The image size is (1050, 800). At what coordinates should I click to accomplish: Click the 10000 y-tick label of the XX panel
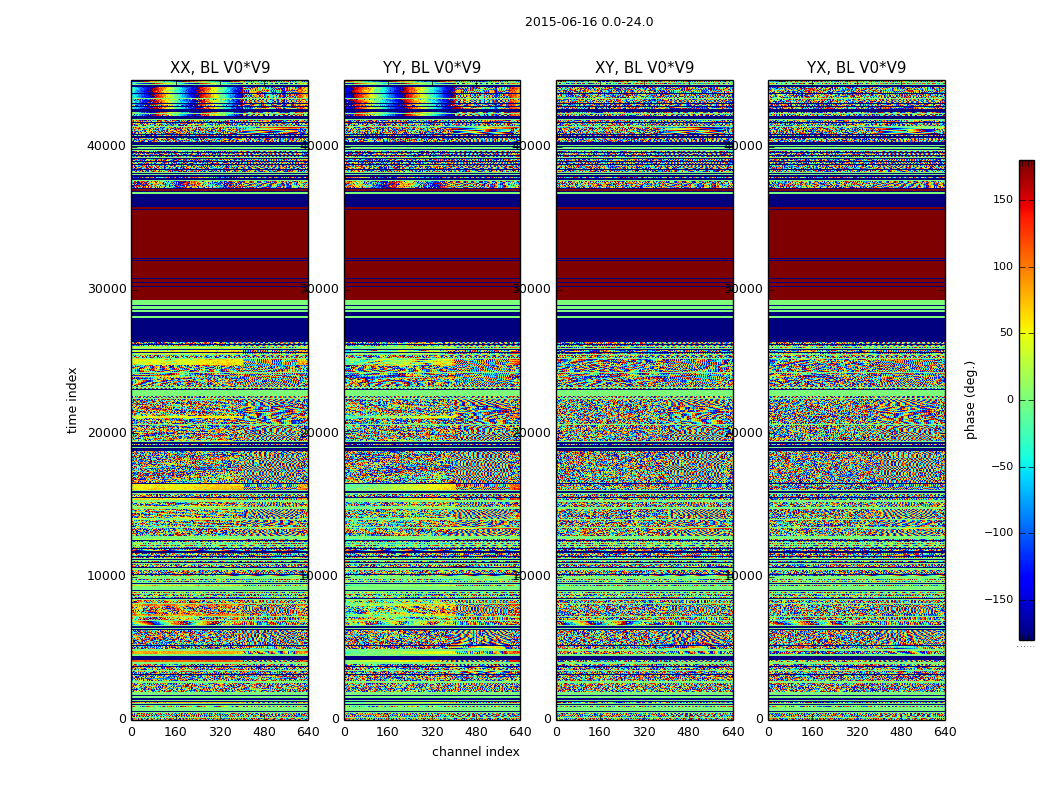click(107, 576)
